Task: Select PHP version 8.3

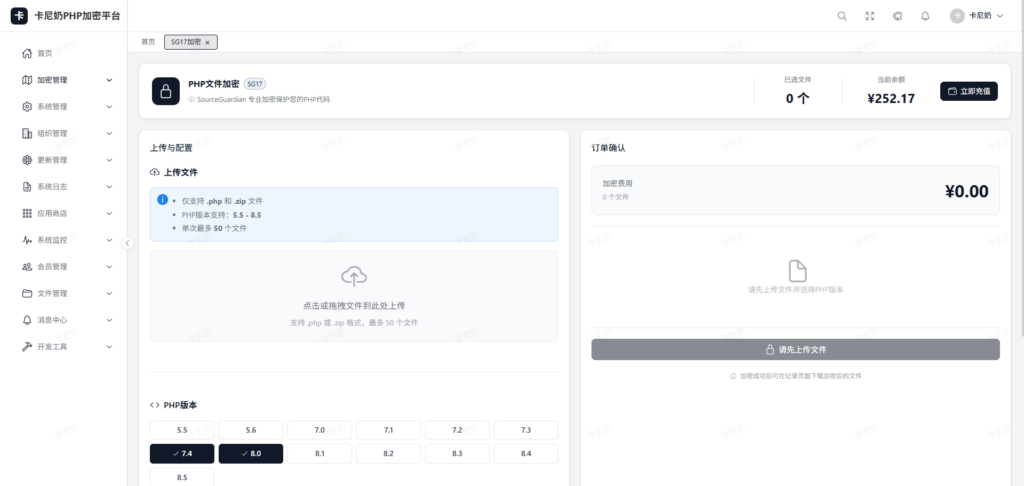Action: (x=457, y=454)
